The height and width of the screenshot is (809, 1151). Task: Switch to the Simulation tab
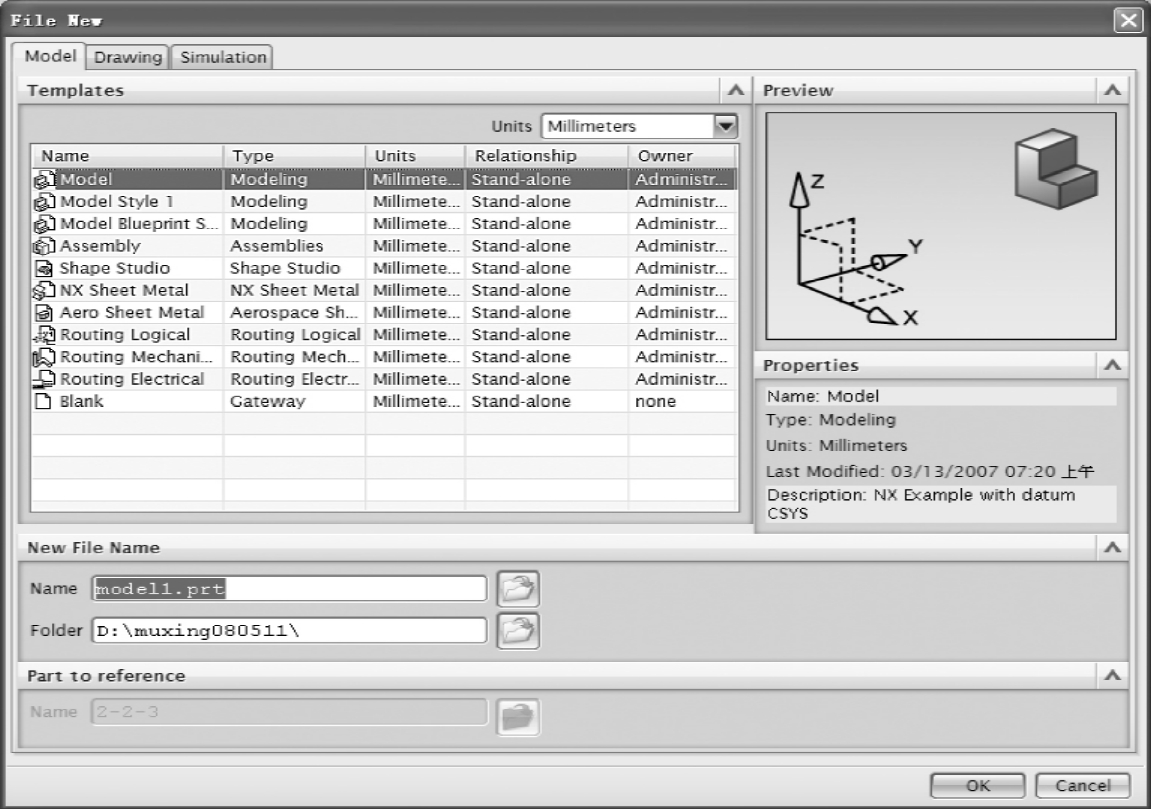pos(223,57)
